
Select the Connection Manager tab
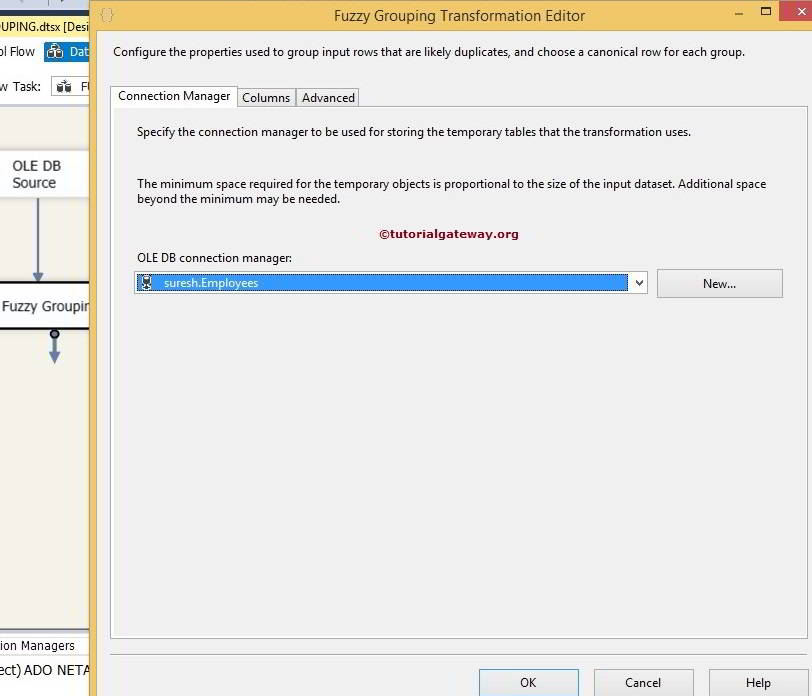click(174, 96)
